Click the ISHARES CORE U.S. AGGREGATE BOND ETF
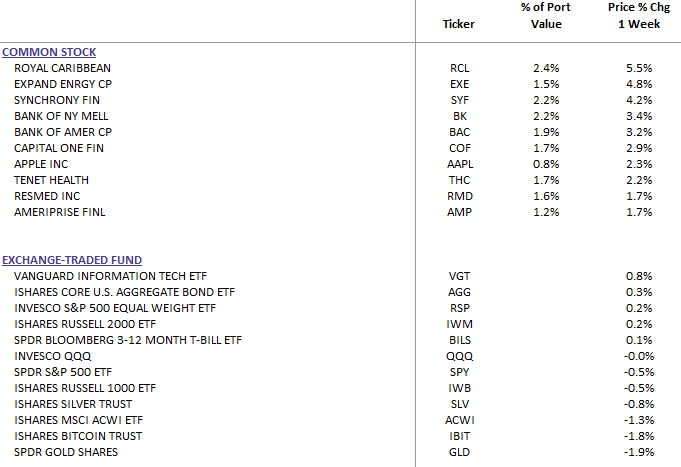This screenshot has width=681, height=467. pos(124,292)
